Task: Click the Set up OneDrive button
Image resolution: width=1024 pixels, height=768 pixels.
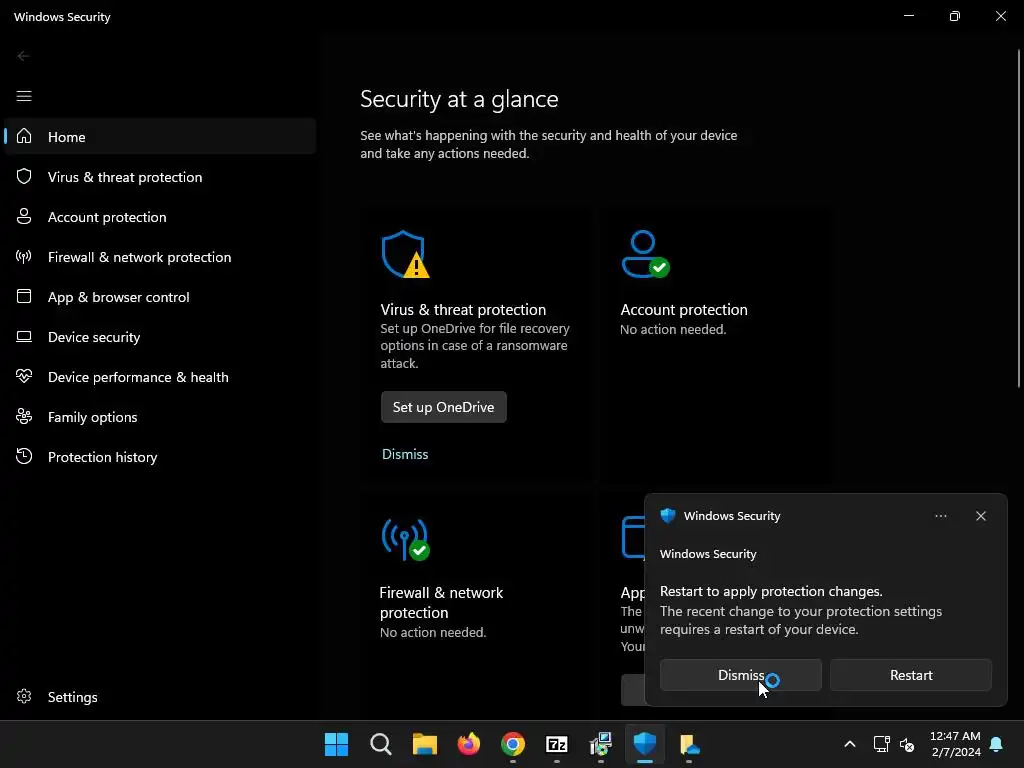Action: (x=443, y=407)
